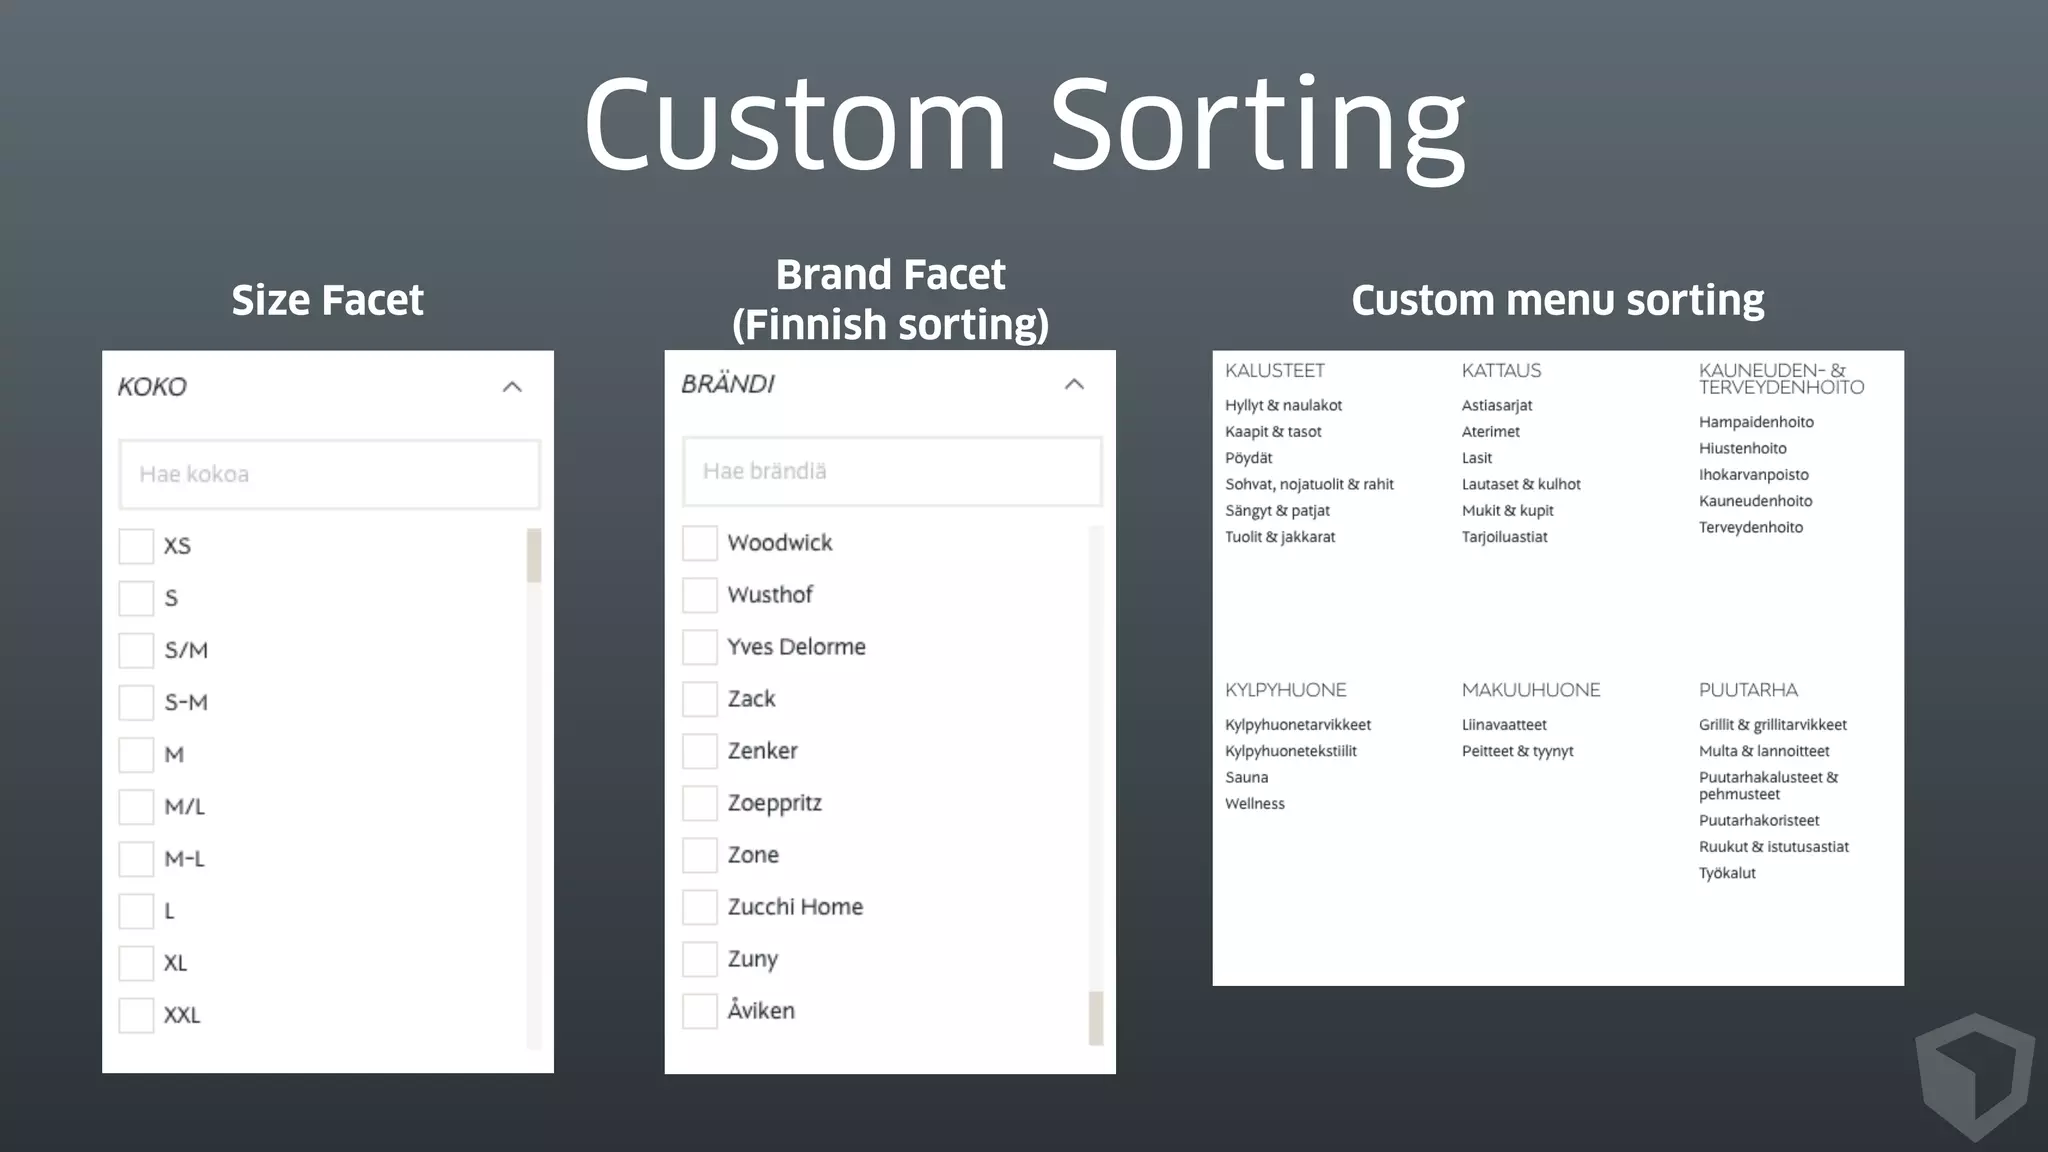Select the Kauneudenhoito link

coord(1756,501)
